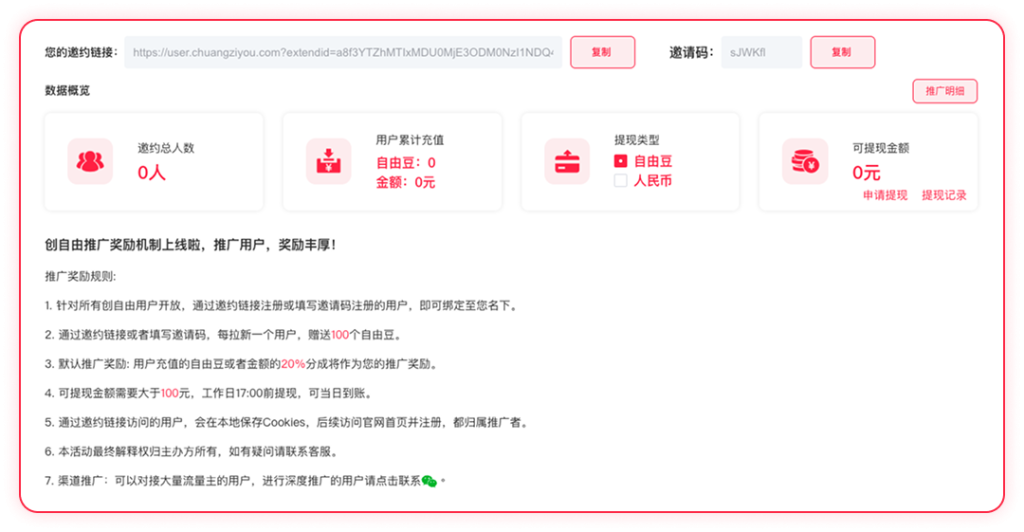Select the 自由豆 withdrawal type checkbox
Viewport: 1024px width, 532px height.
click(620, 161)
